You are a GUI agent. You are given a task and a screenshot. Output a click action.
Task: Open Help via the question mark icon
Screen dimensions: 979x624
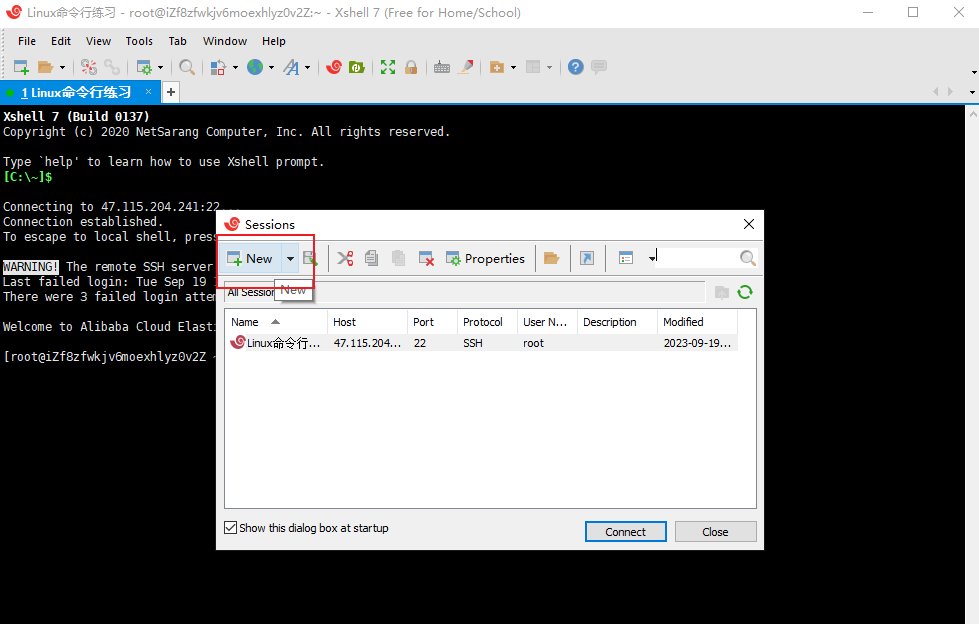click(x=575, y=66)
